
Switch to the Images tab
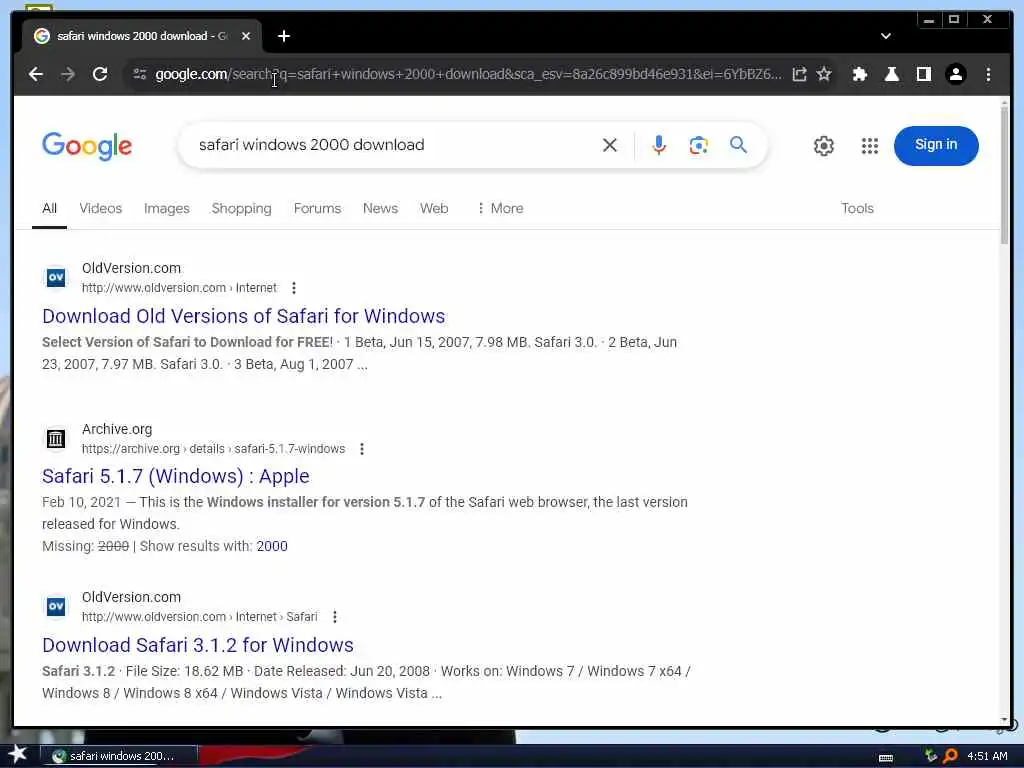pos(167,208)
